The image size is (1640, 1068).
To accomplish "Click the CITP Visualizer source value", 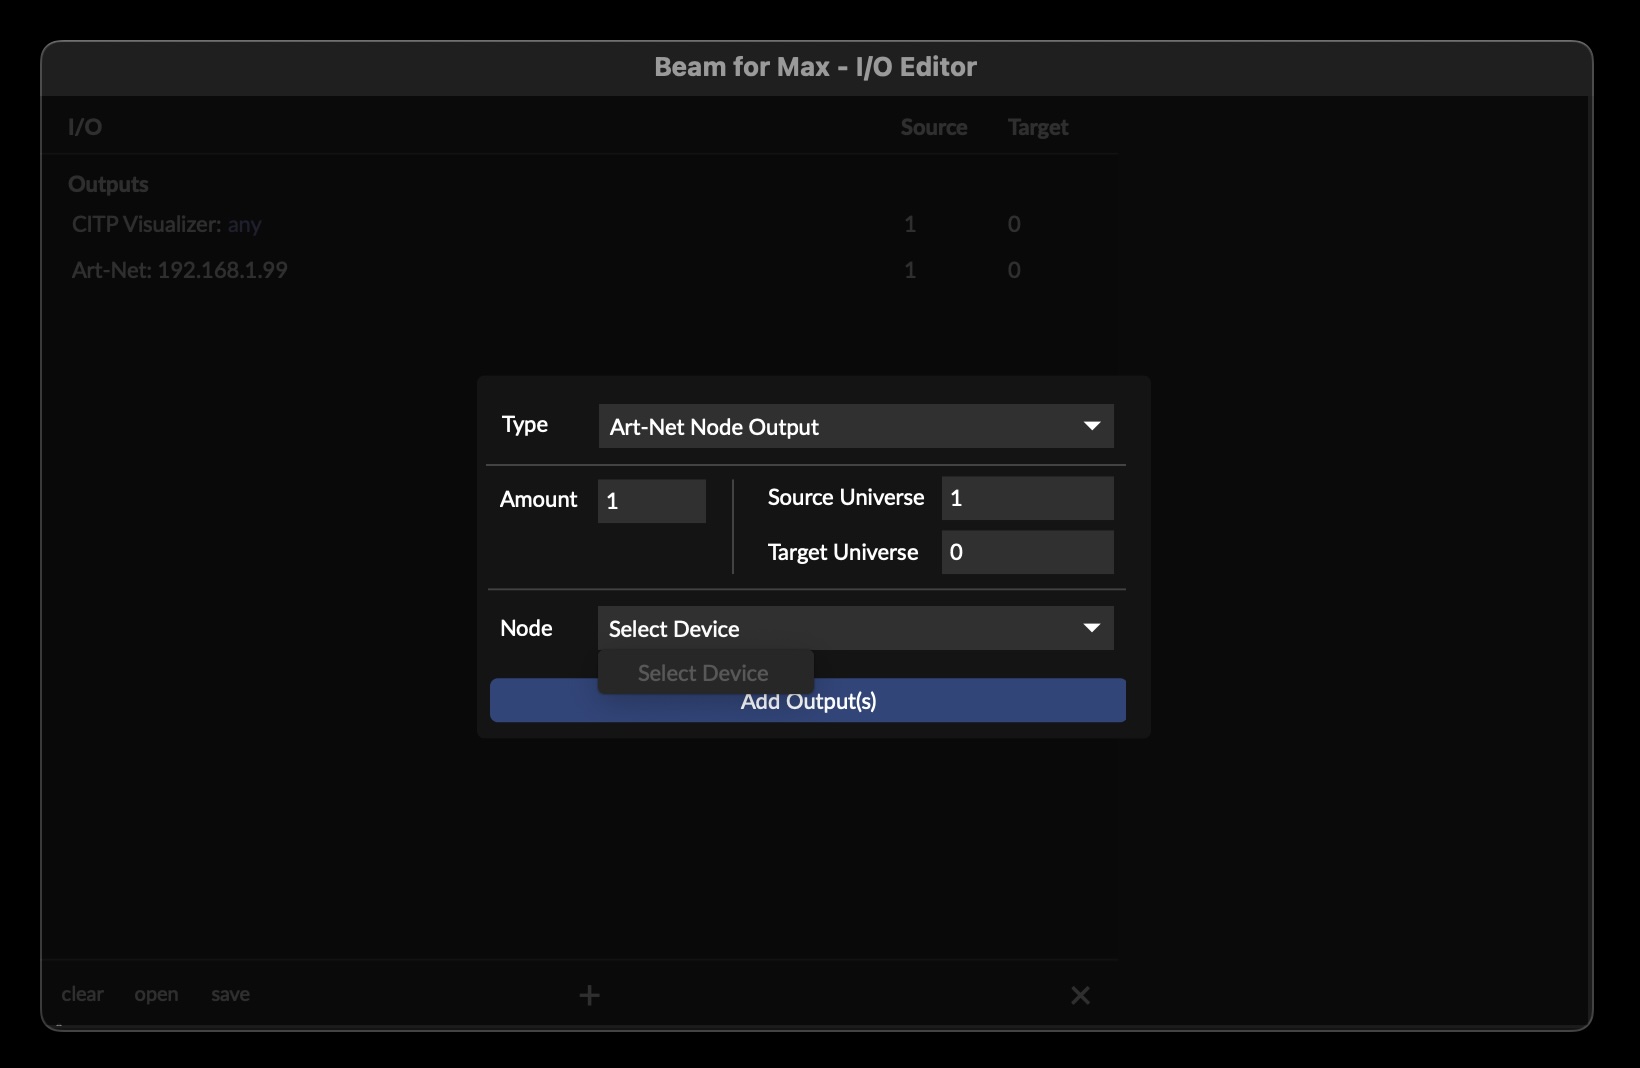I will [x=910, y=224].
